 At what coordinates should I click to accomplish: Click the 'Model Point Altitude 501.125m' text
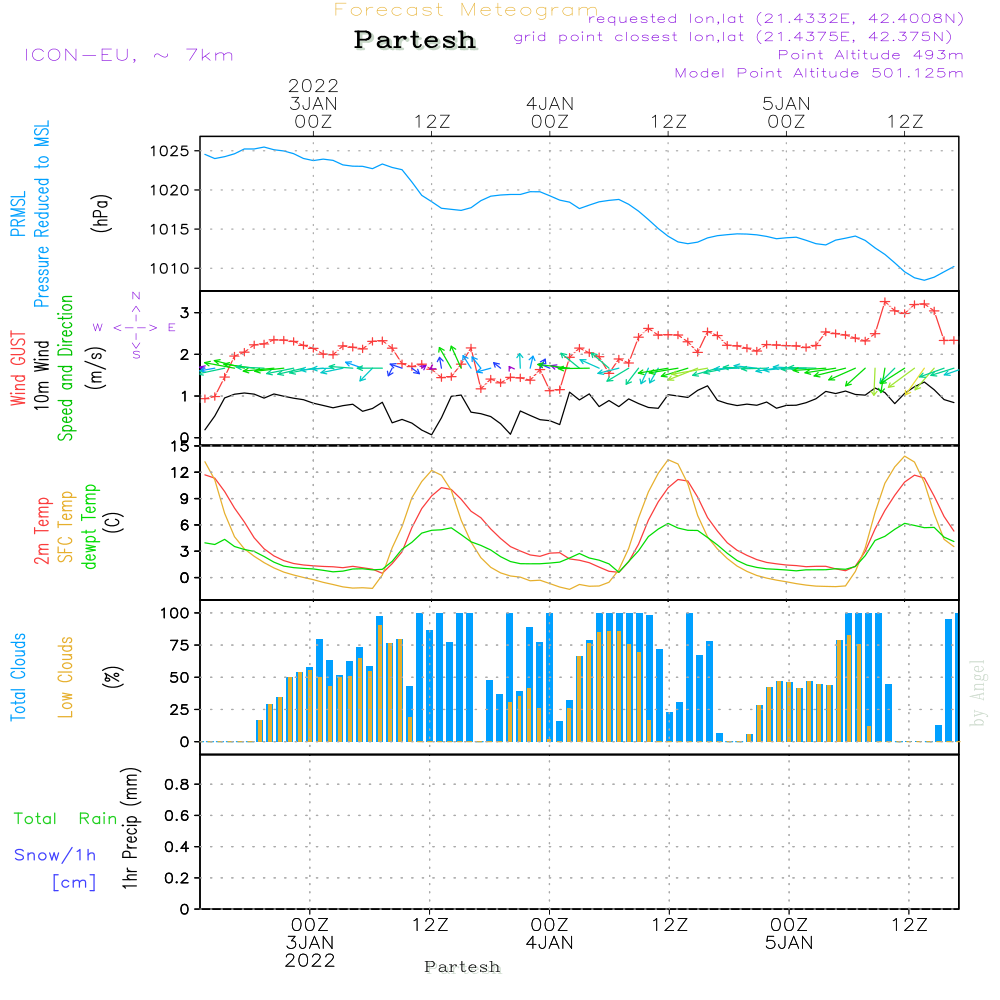[819, 73]
